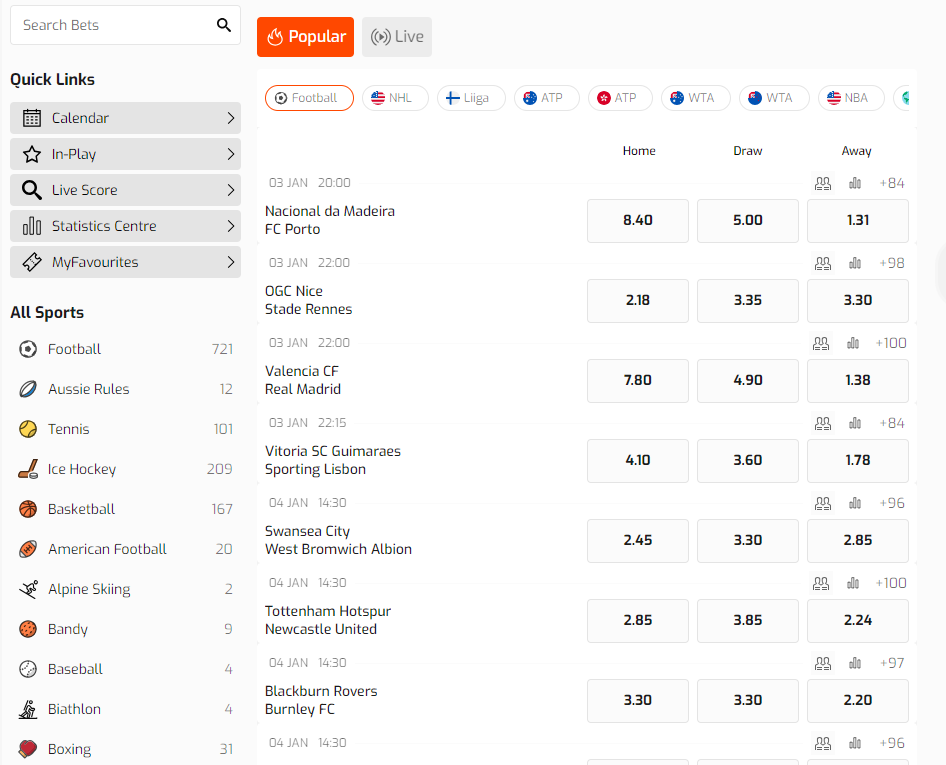Screen dimensions: 946x765
Task: Pick Away odds 1.31 for FC Porto
Action: [858, 221]
